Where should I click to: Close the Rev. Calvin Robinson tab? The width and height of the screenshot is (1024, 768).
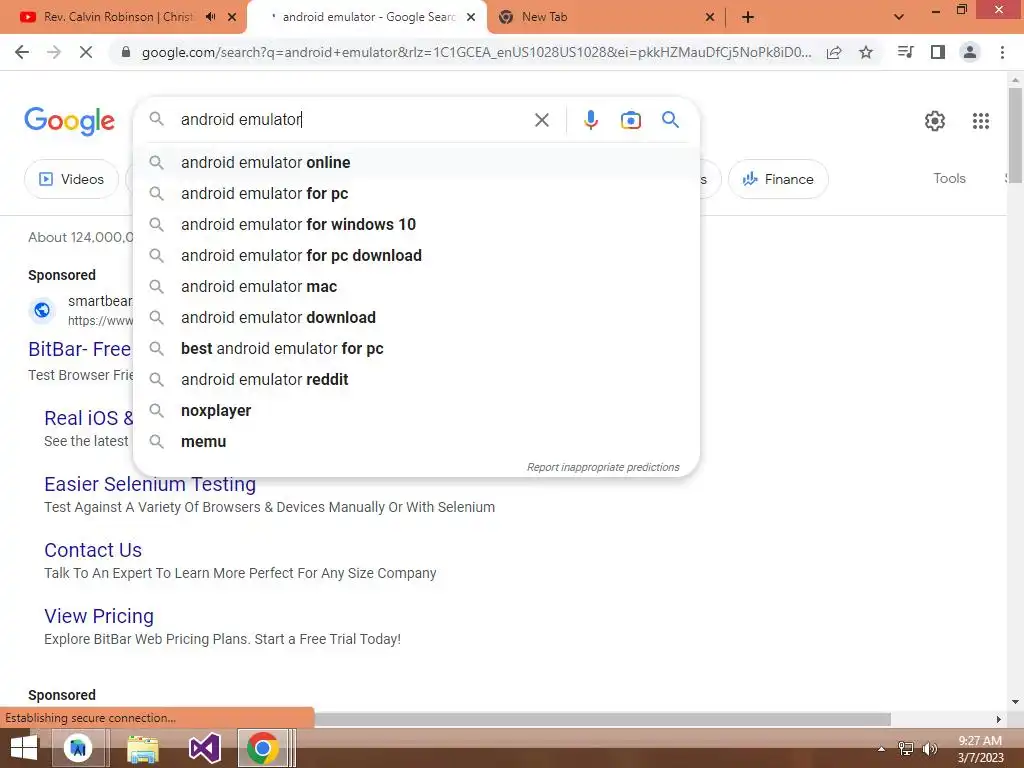point(232,17)
